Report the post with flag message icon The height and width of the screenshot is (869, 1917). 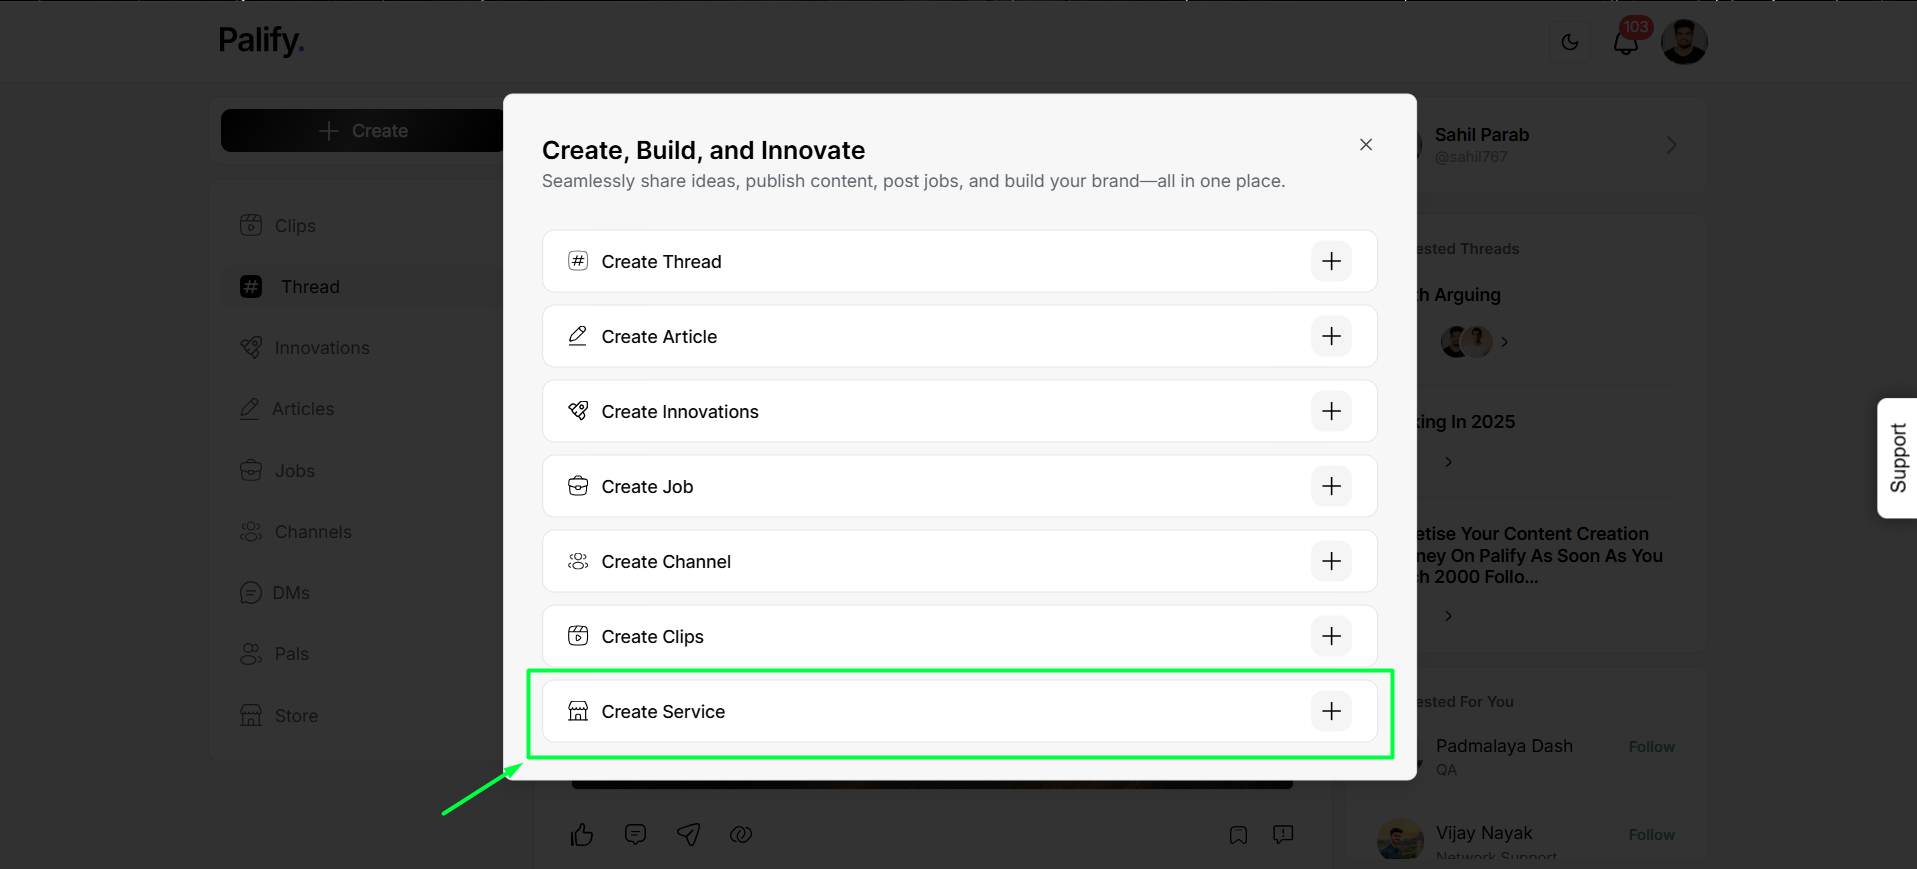(1283, 834)
